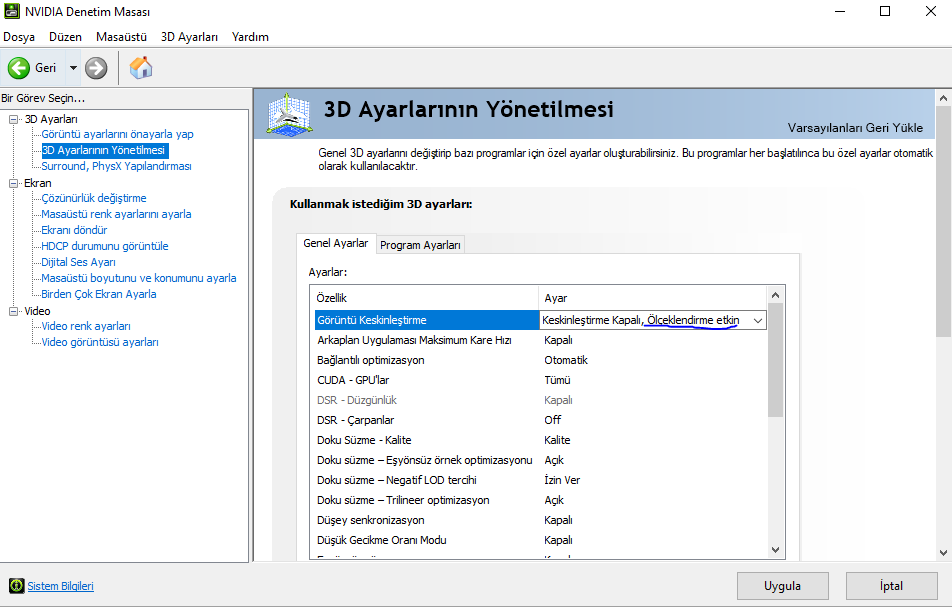Select Doku süzme – Trilineer optimizasyon row
The image size is (952, 607).
coord(540,501)
